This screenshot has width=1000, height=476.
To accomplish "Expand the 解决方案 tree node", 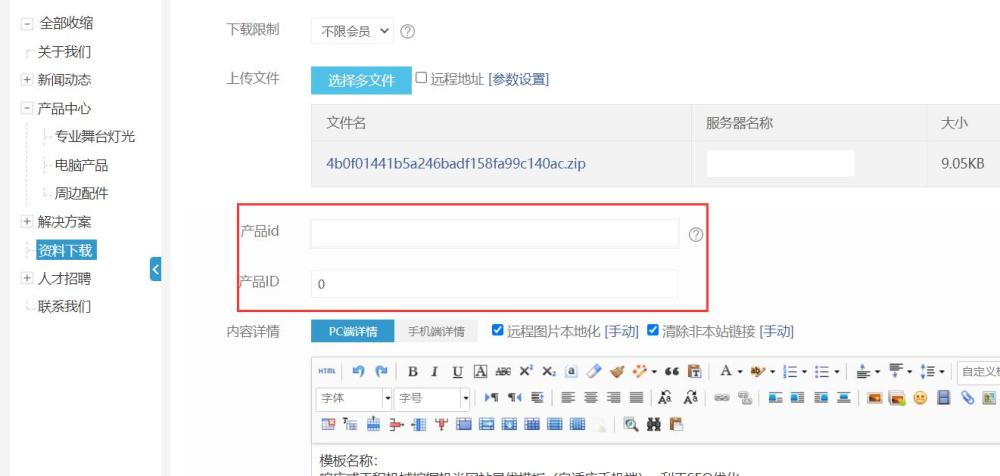I will (27, 221).
